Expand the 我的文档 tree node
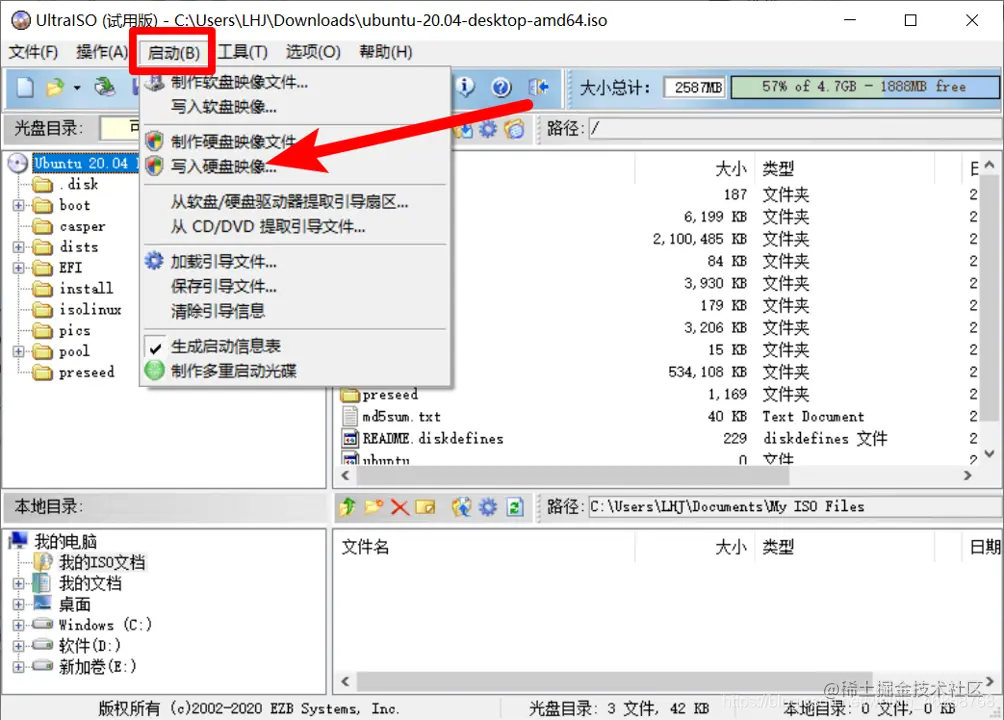The width and height of the screenshot is (1004, 720). point(19,584)
